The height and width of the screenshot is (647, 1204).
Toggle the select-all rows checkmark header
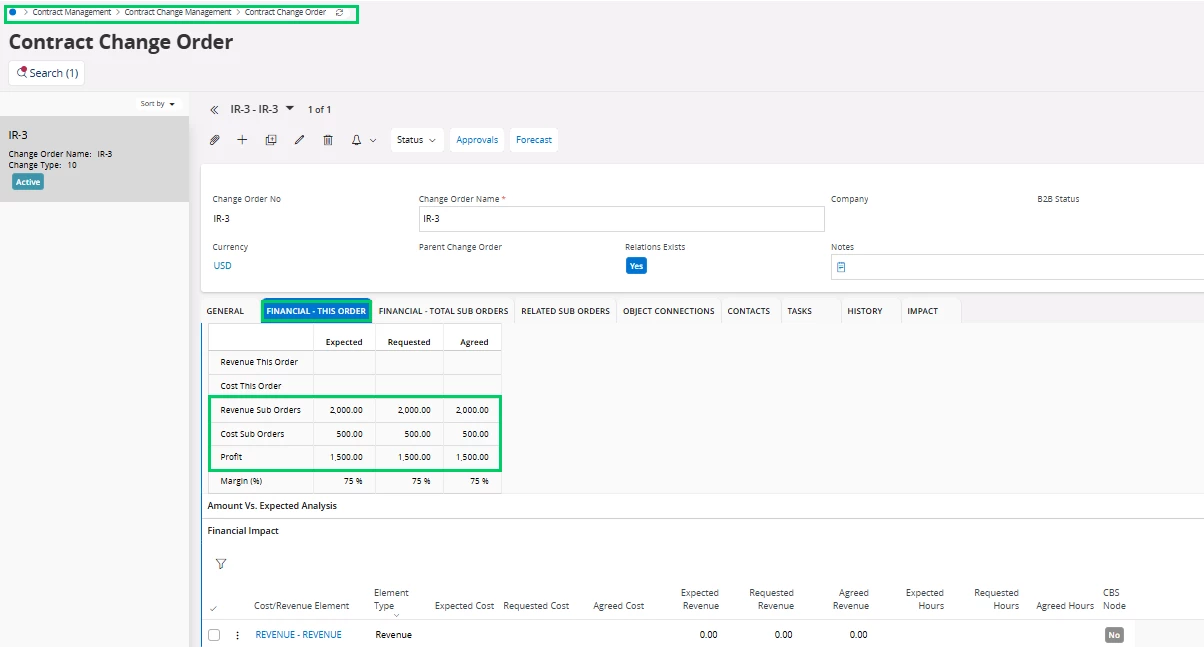pyautogui.click(x=213, y=608)
